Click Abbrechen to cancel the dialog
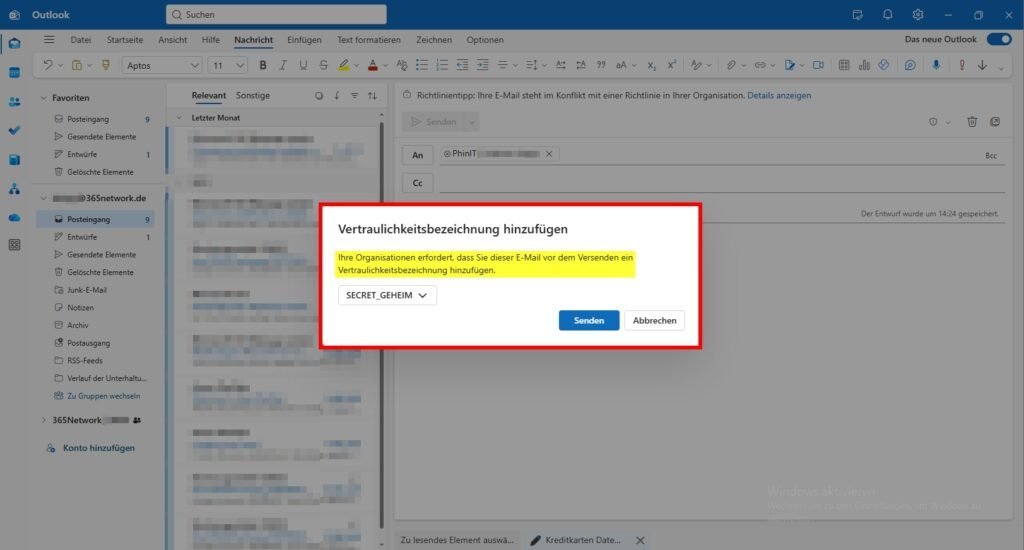 coord(655,321)
